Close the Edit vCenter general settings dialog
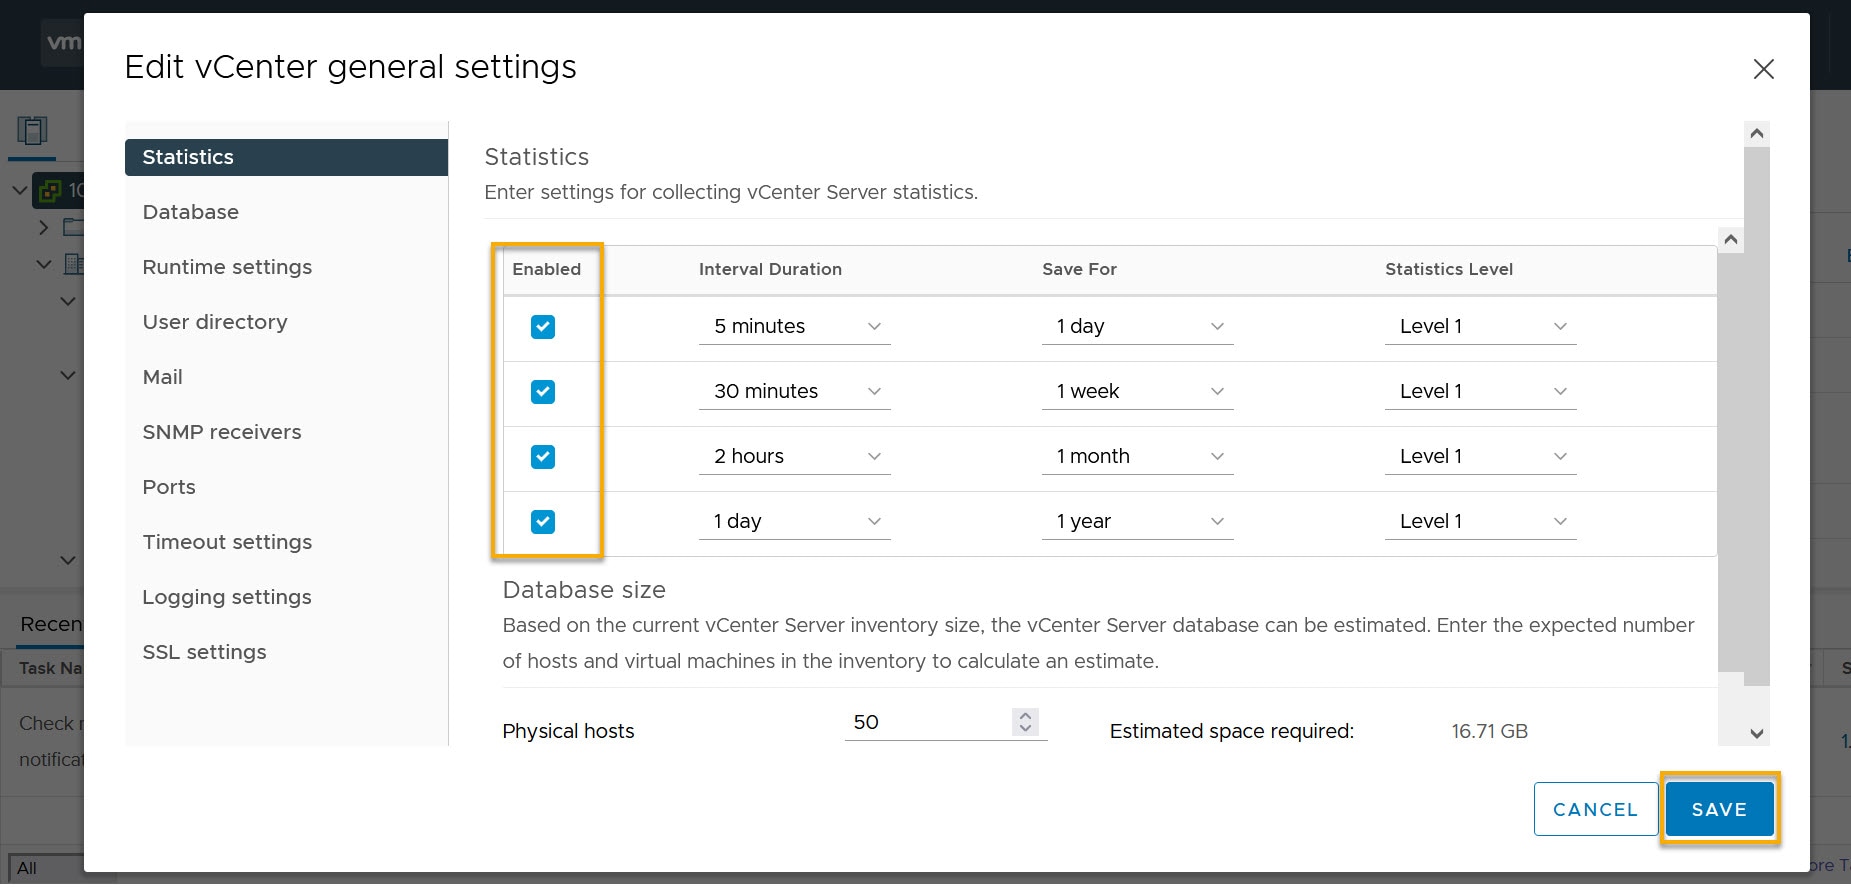Viewport: 1851px width, 892px height. (1763, 69)
